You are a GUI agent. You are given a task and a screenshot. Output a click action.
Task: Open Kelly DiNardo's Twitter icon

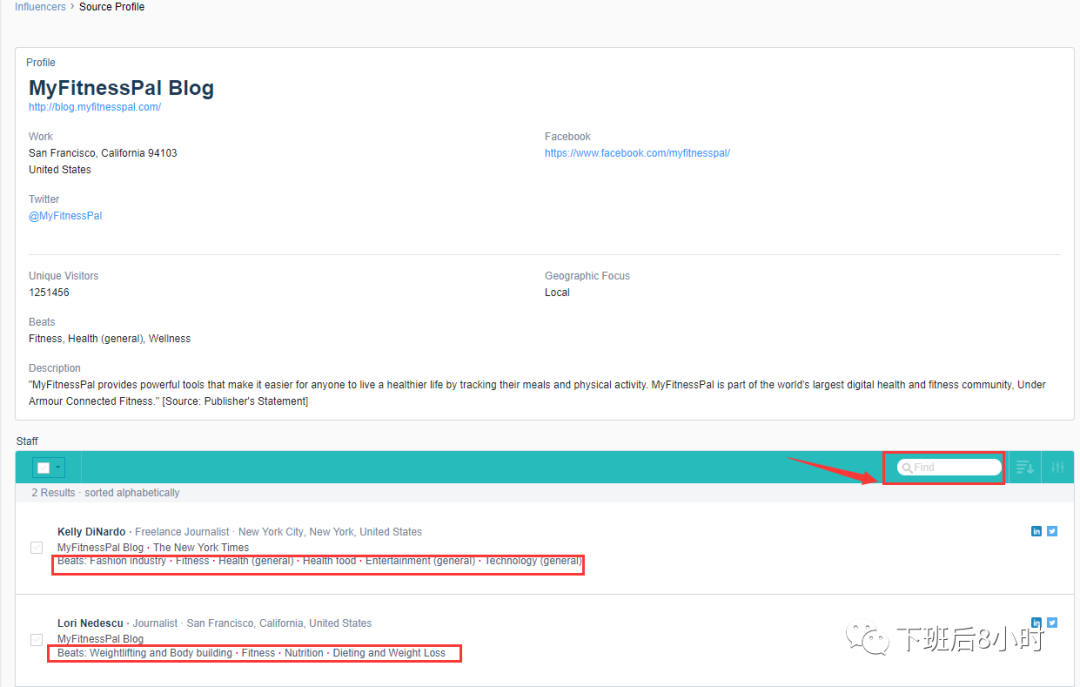(x=1052, y=531)
